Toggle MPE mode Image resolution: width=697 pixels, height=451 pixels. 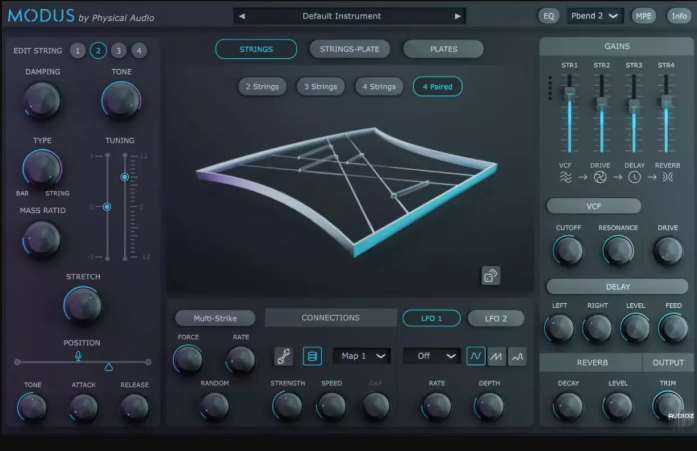(643, 16)
